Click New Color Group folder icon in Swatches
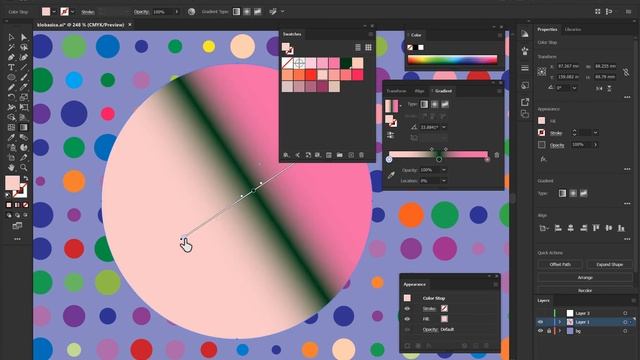 [x=340, y=155]
